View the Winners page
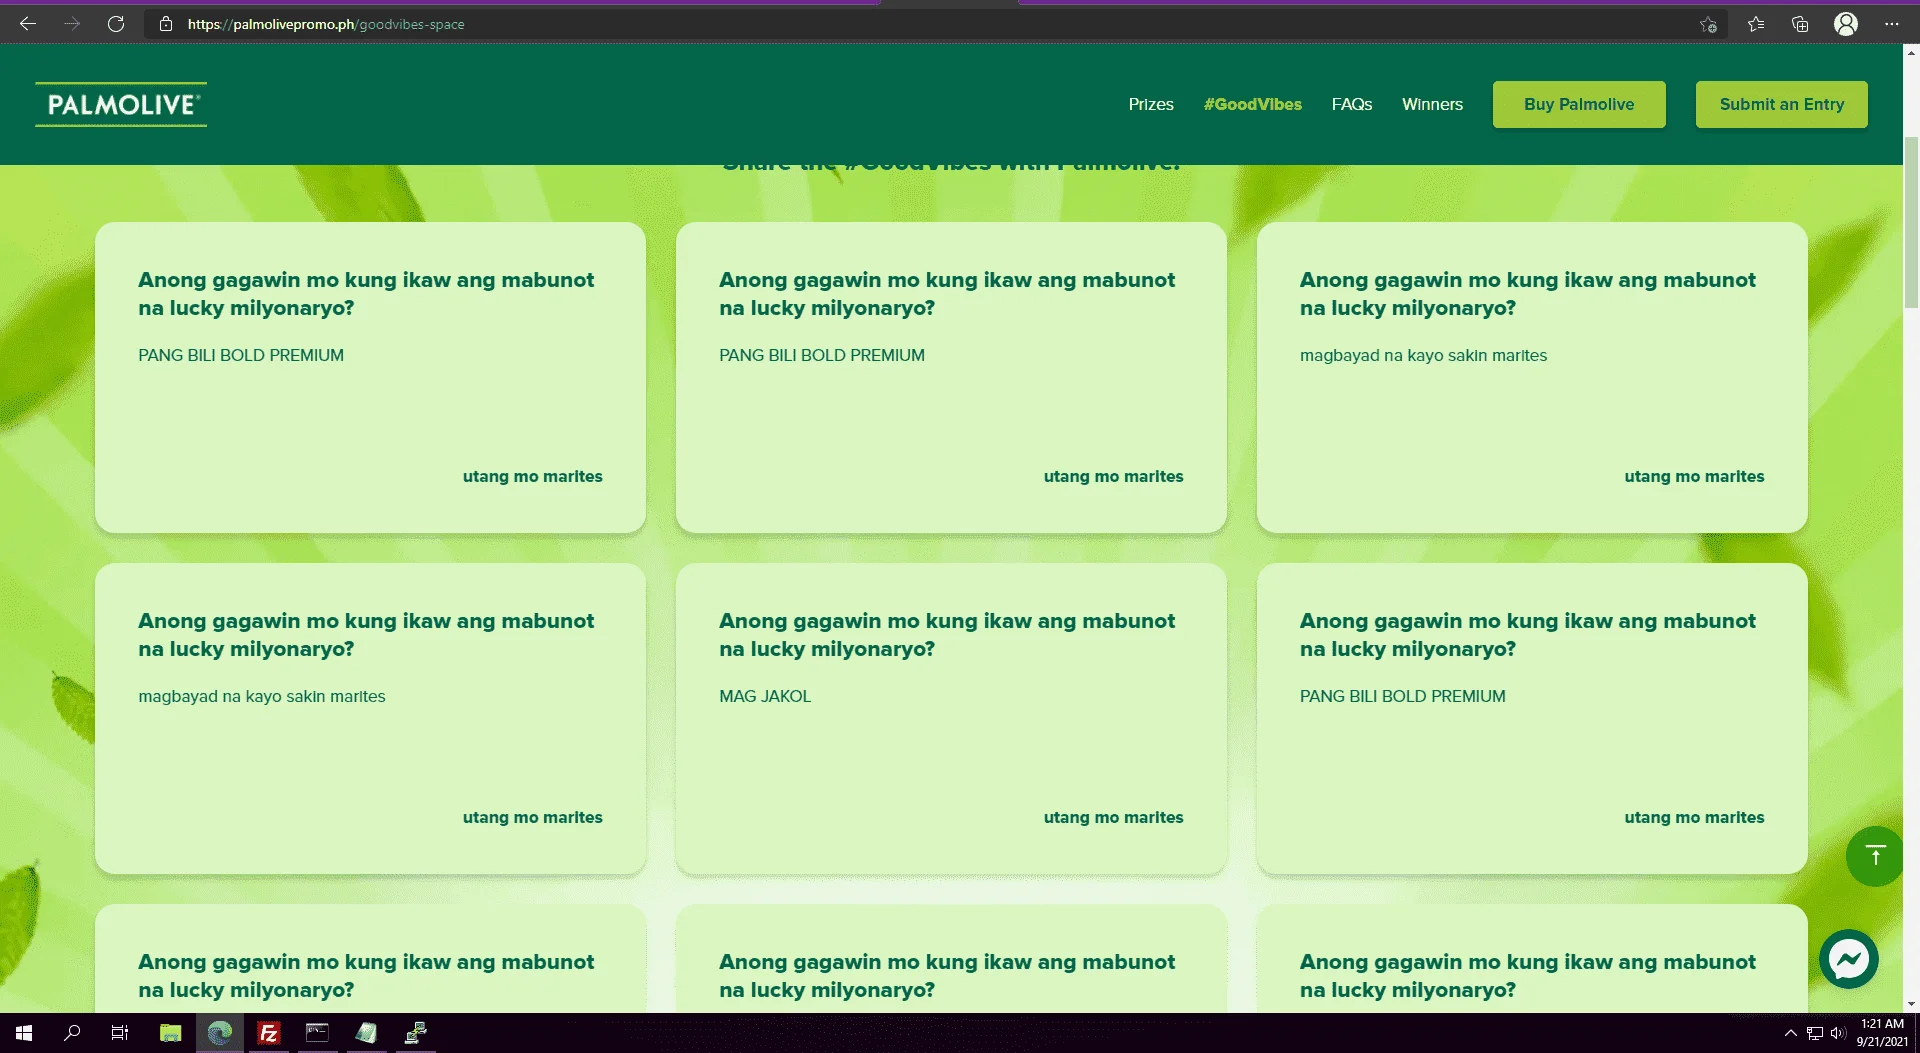 point(1432,104)
